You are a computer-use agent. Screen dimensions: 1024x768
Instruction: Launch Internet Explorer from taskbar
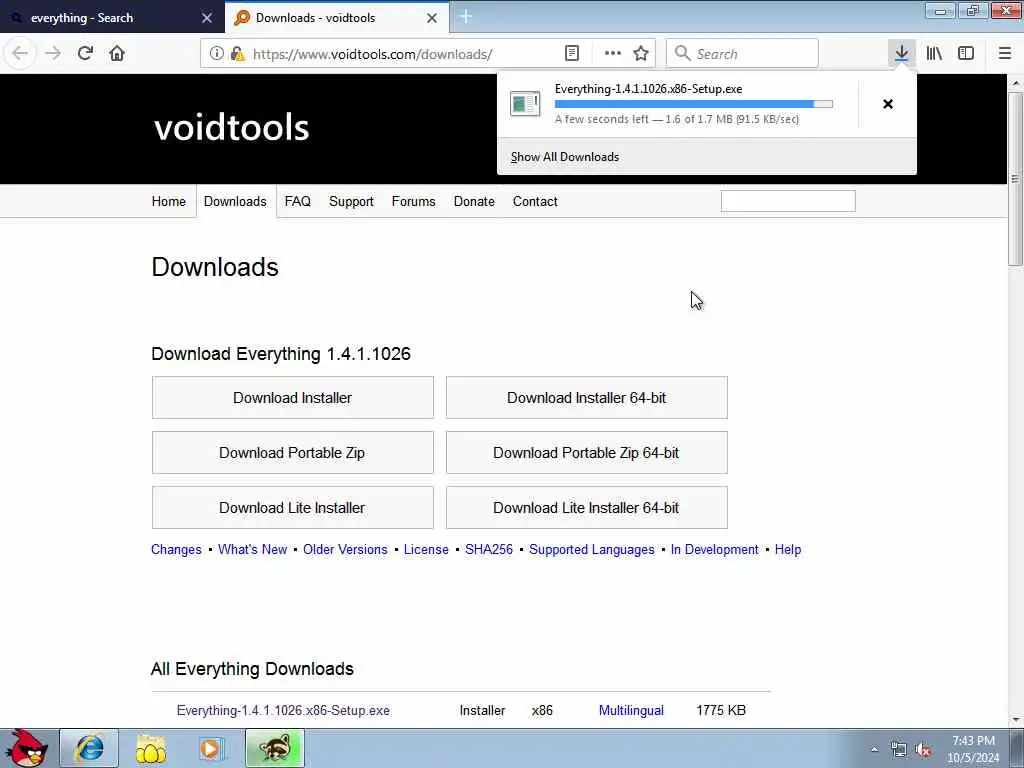pyautogui.click(x=89, y=748)
